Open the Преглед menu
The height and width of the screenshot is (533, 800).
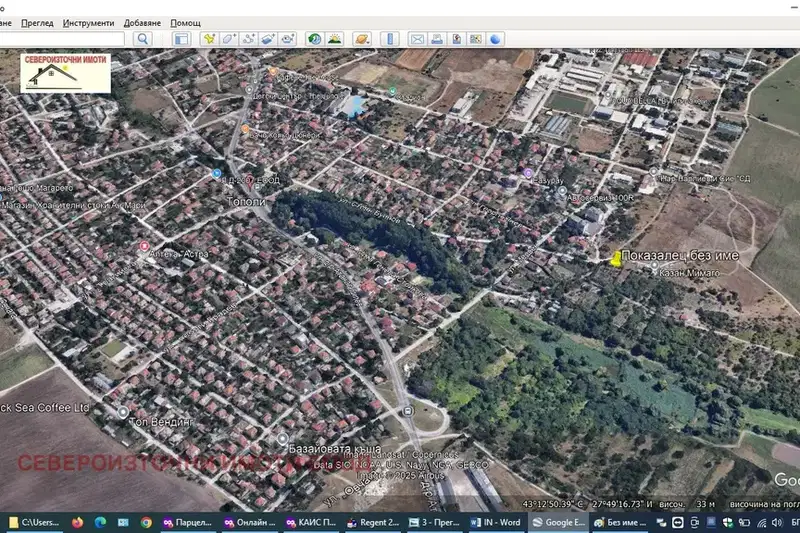coord(37,23)
